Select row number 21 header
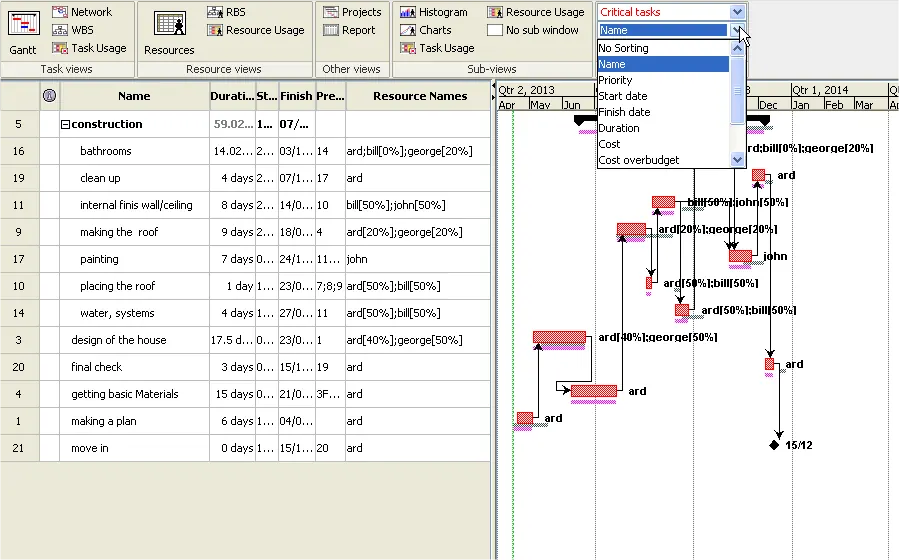 pos(18,448)
